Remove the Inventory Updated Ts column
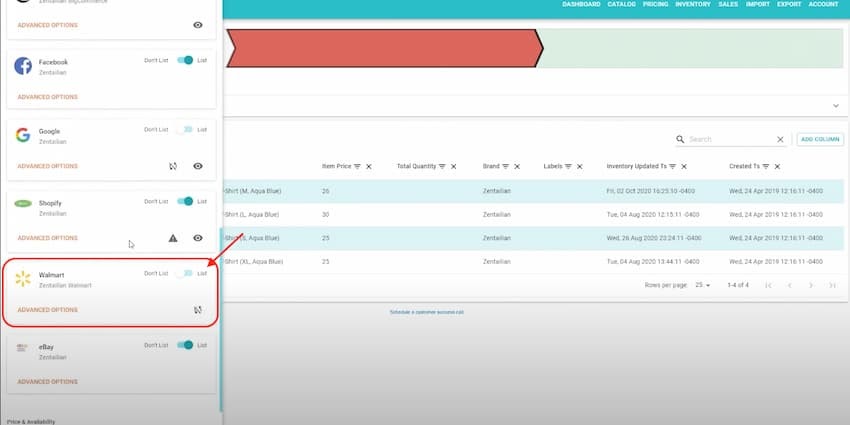Image resolution: width=850 pixels, height=425 pixels. pyautogui.click(x=684, y=166)
